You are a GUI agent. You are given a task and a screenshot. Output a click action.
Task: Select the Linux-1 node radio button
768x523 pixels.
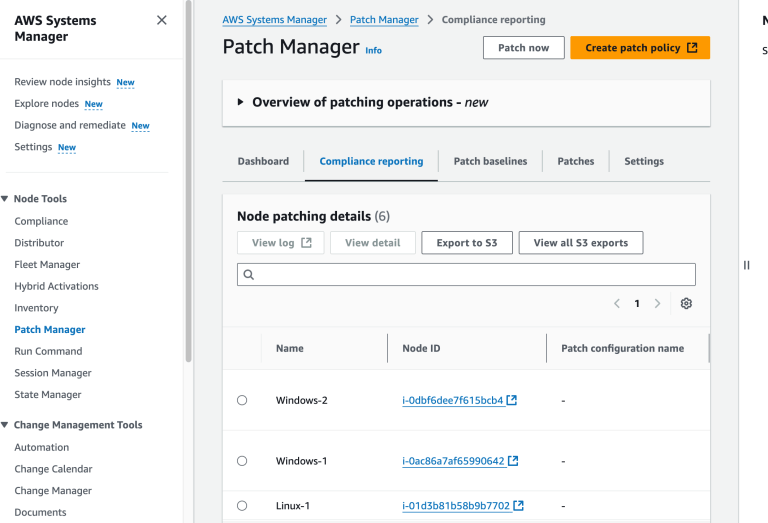pyautogui.click(x=242, y=506)
